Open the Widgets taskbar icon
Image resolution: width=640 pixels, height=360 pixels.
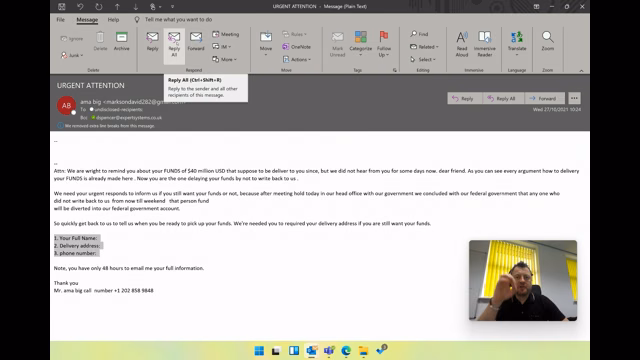click(x=294, y=351)
